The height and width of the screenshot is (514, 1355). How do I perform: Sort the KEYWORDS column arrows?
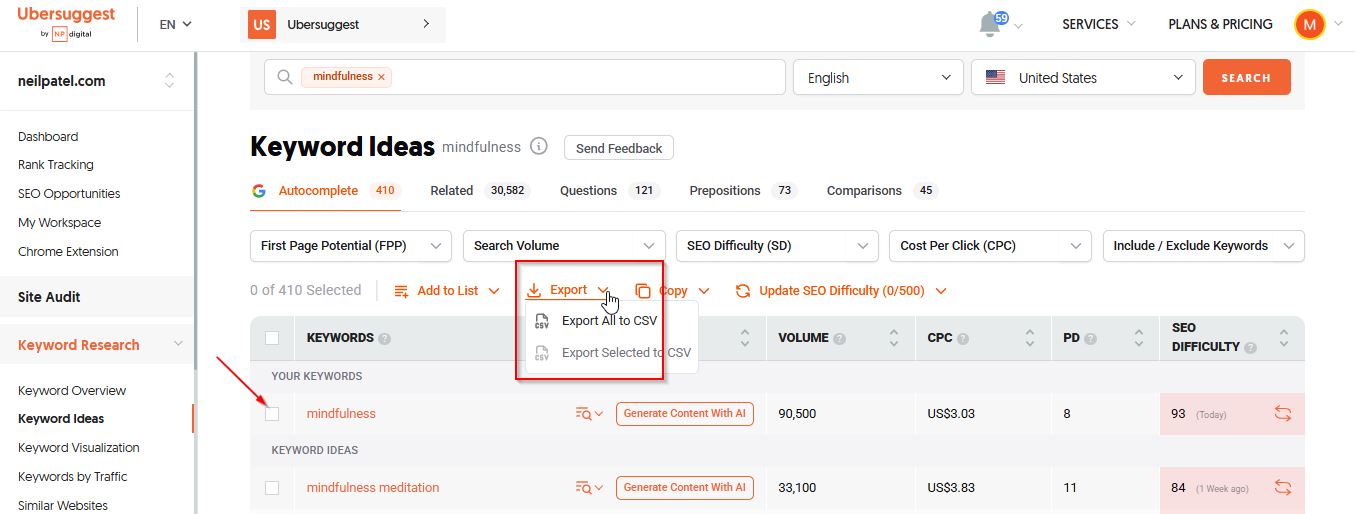coord(744,338)
